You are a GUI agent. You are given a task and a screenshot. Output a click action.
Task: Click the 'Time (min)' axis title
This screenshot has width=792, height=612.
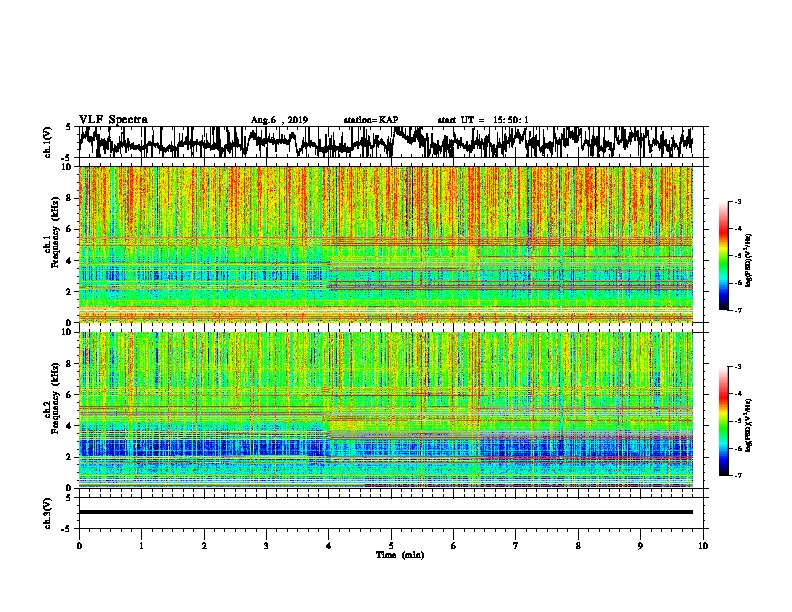(x=400, y=555)
